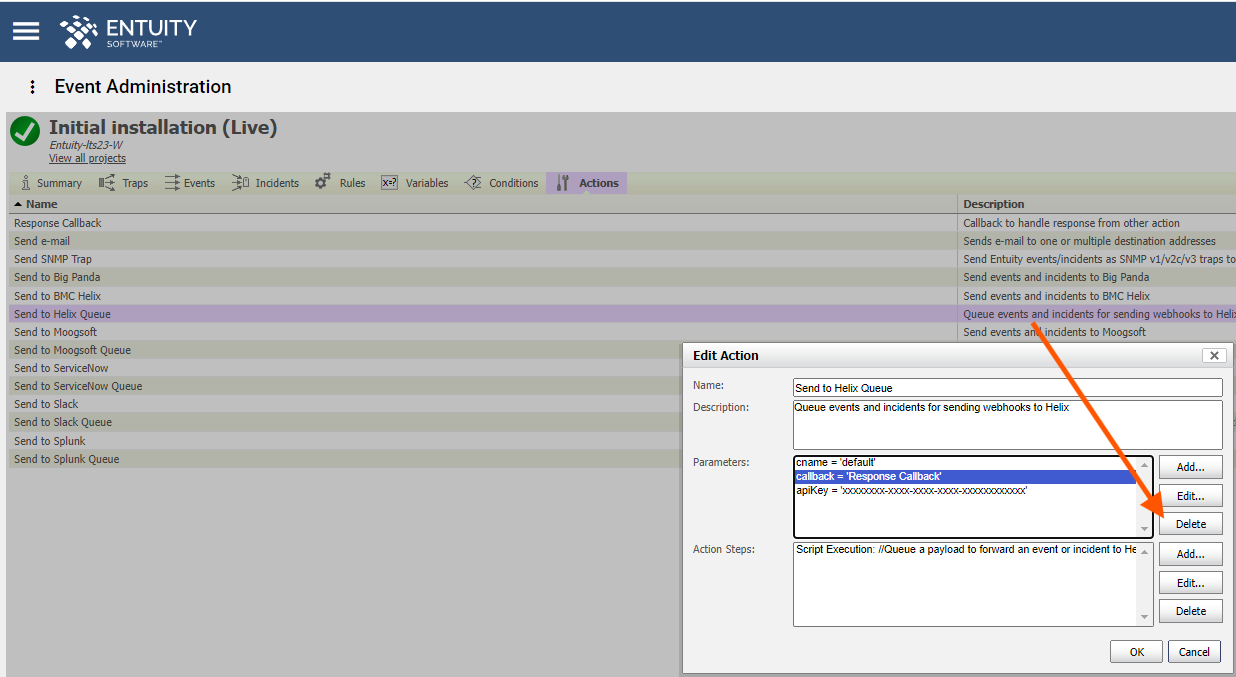Cancel the Edit Action dialog
1236x677 pixels.
coord(1195,652)
